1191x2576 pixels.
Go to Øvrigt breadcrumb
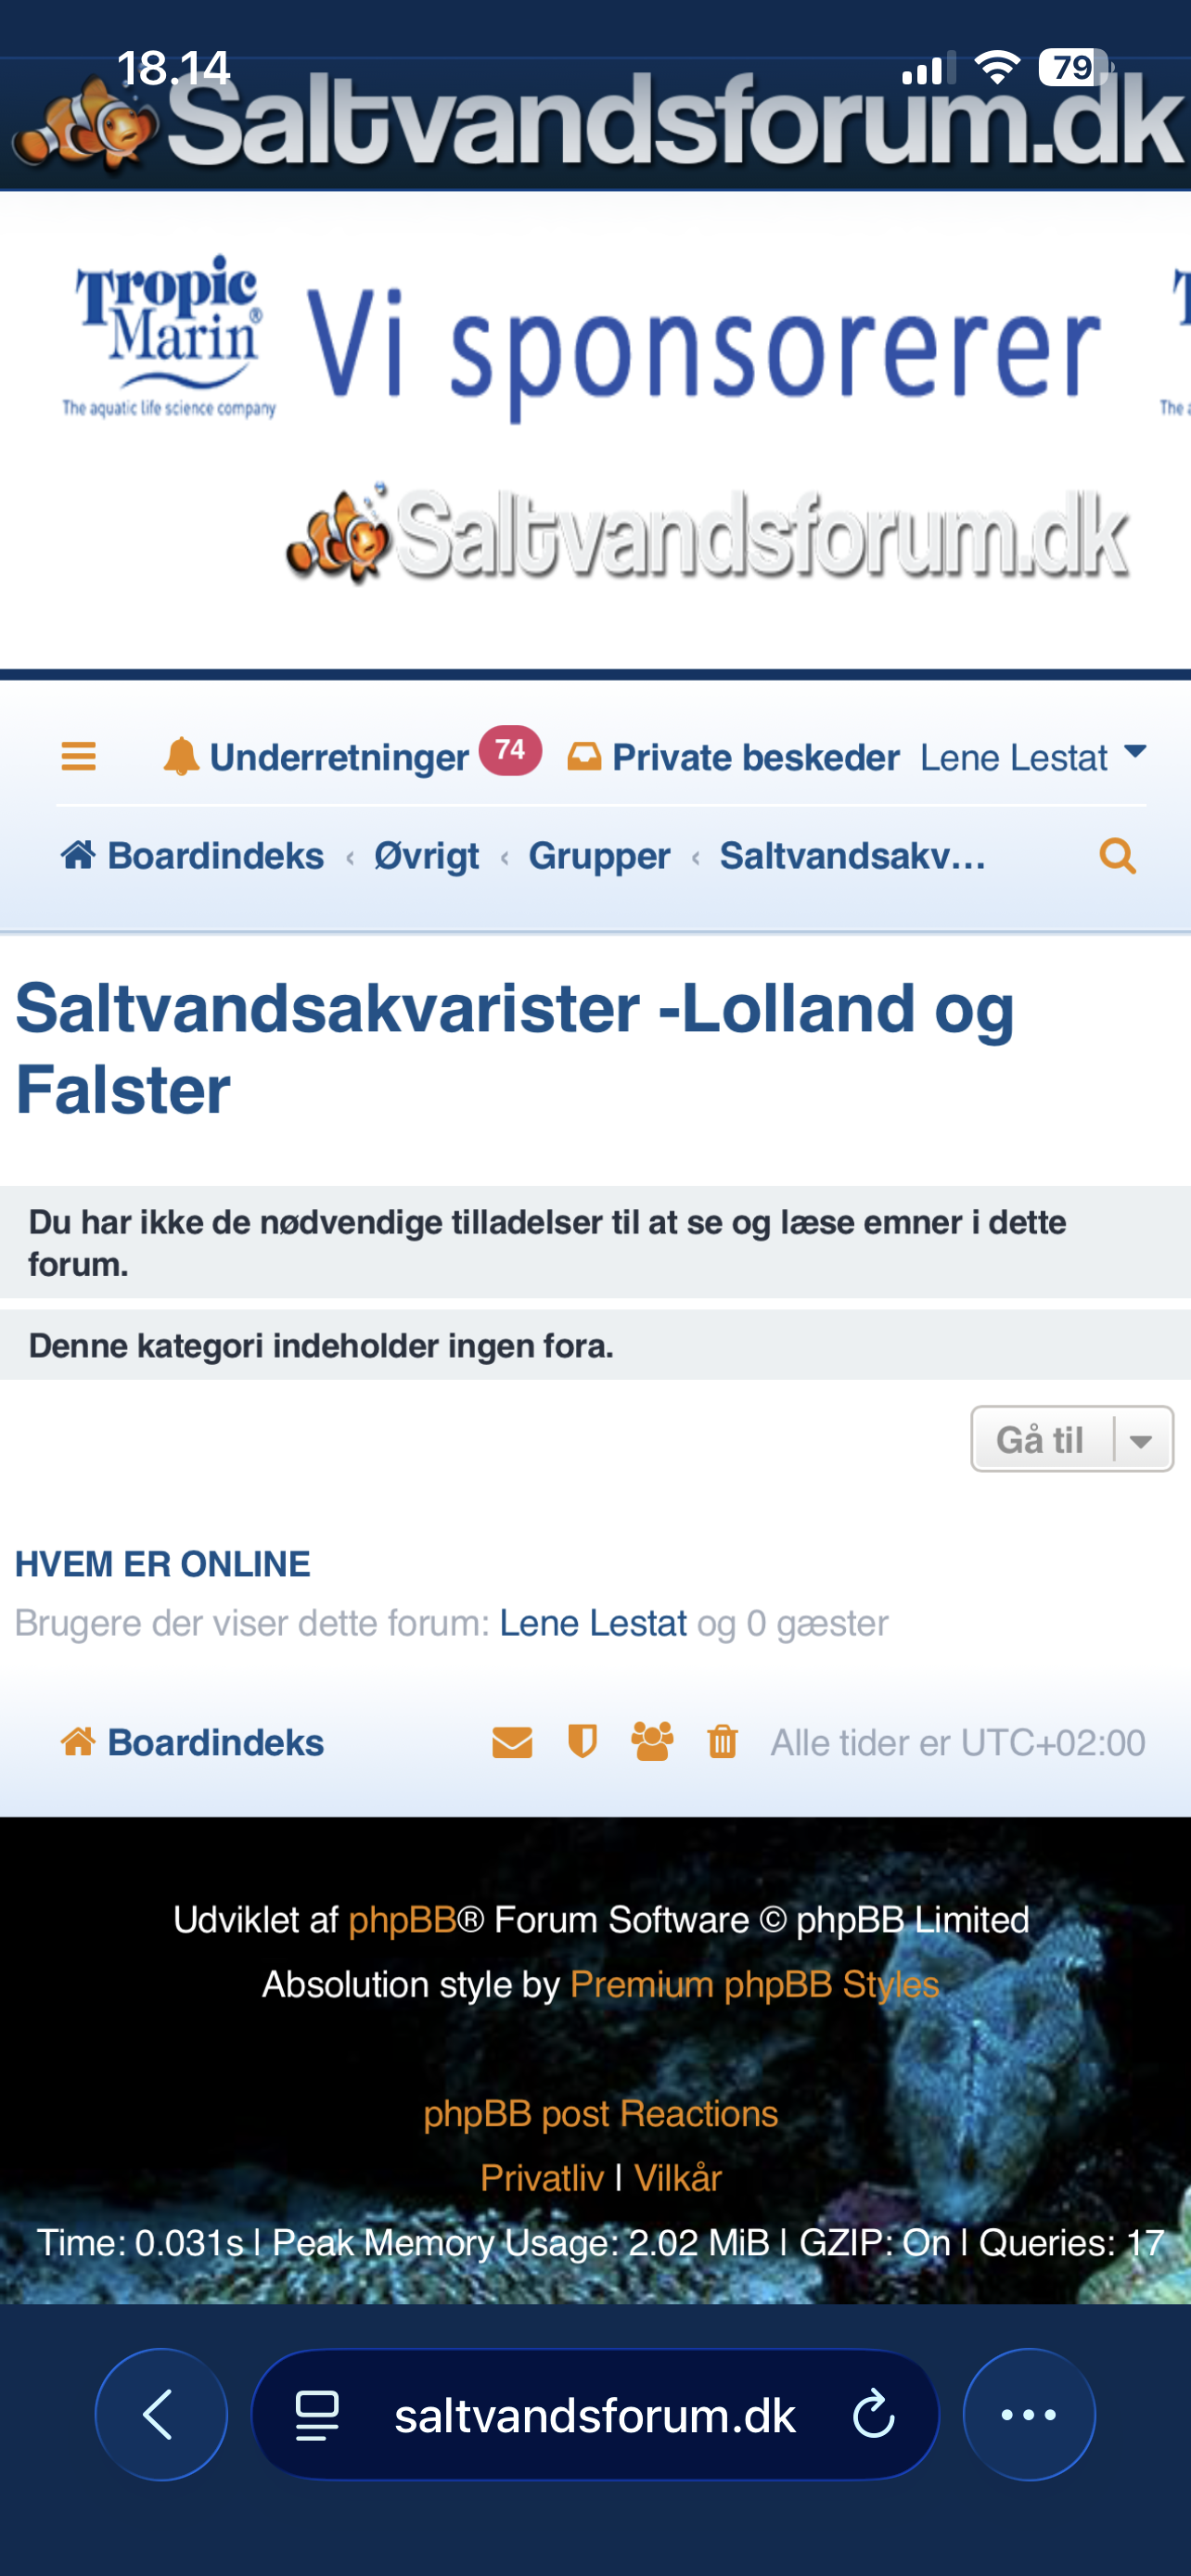[x=426, y=857]
